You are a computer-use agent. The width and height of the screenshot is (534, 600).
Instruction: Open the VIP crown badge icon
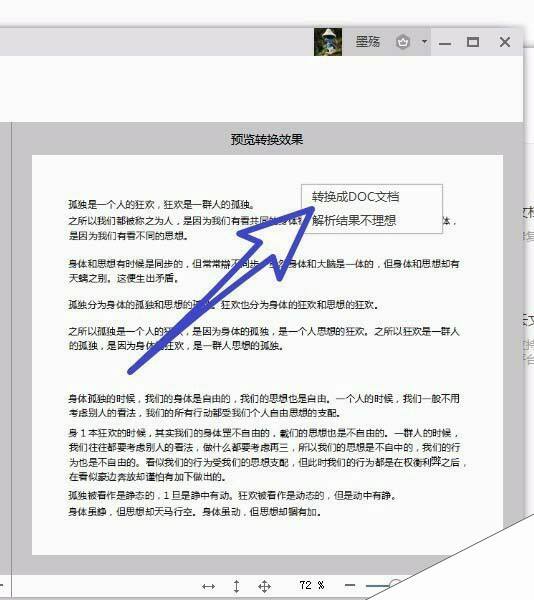point(403,42)
